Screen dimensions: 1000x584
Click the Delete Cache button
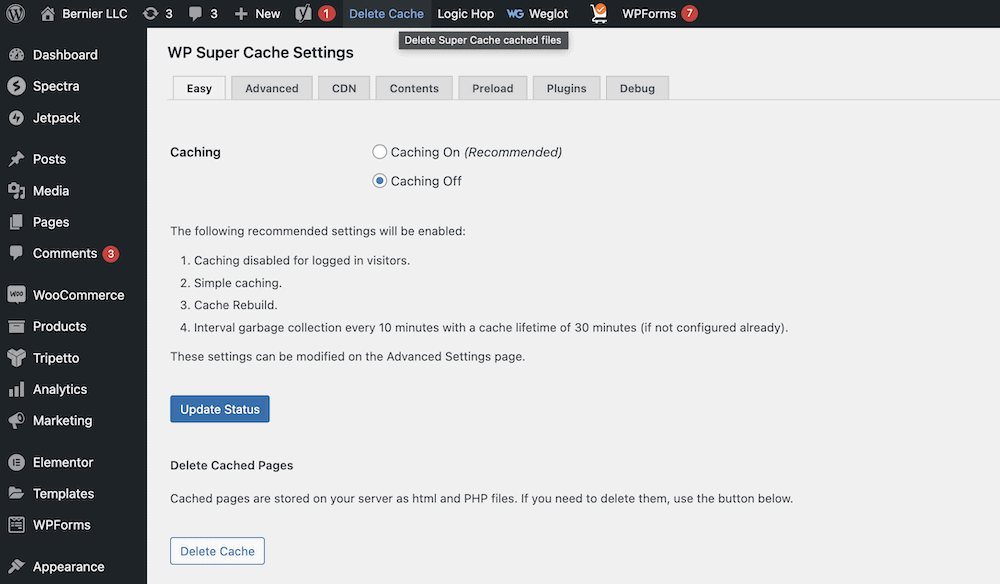[217, 550]
